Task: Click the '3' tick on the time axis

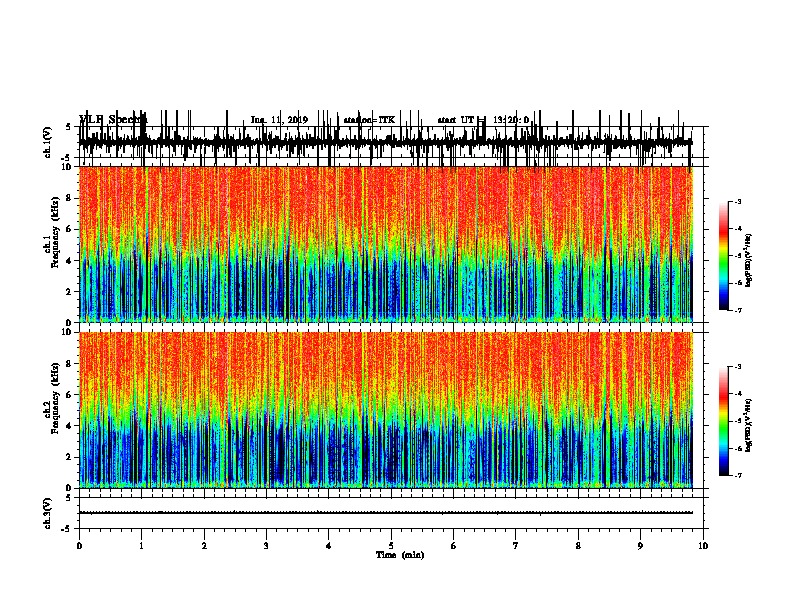Action: [x=266, y=546]
